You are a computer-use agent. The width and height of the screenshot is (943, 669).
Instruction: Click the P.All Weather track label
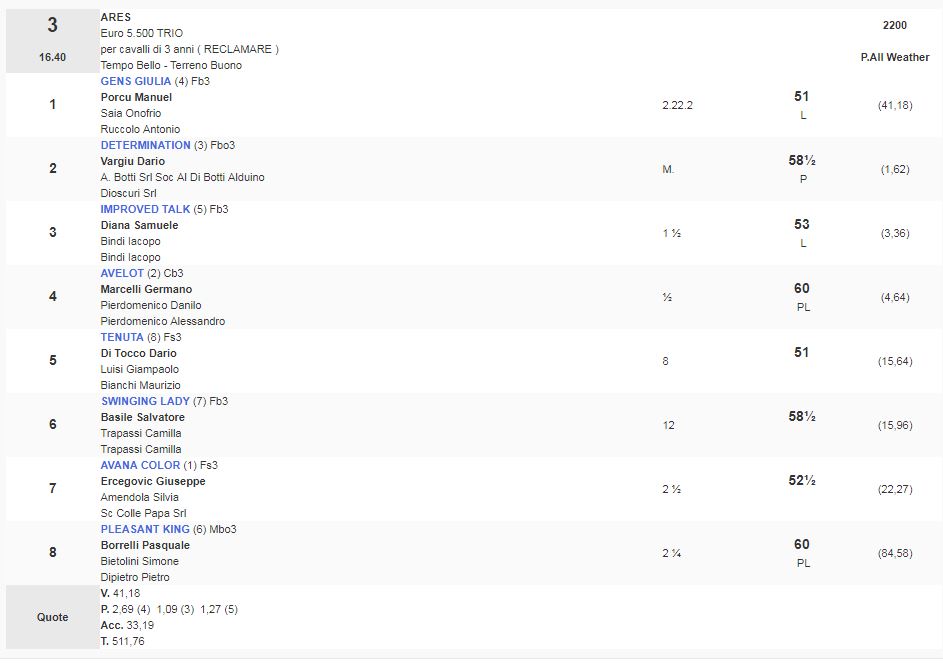(x=895, y=57)
